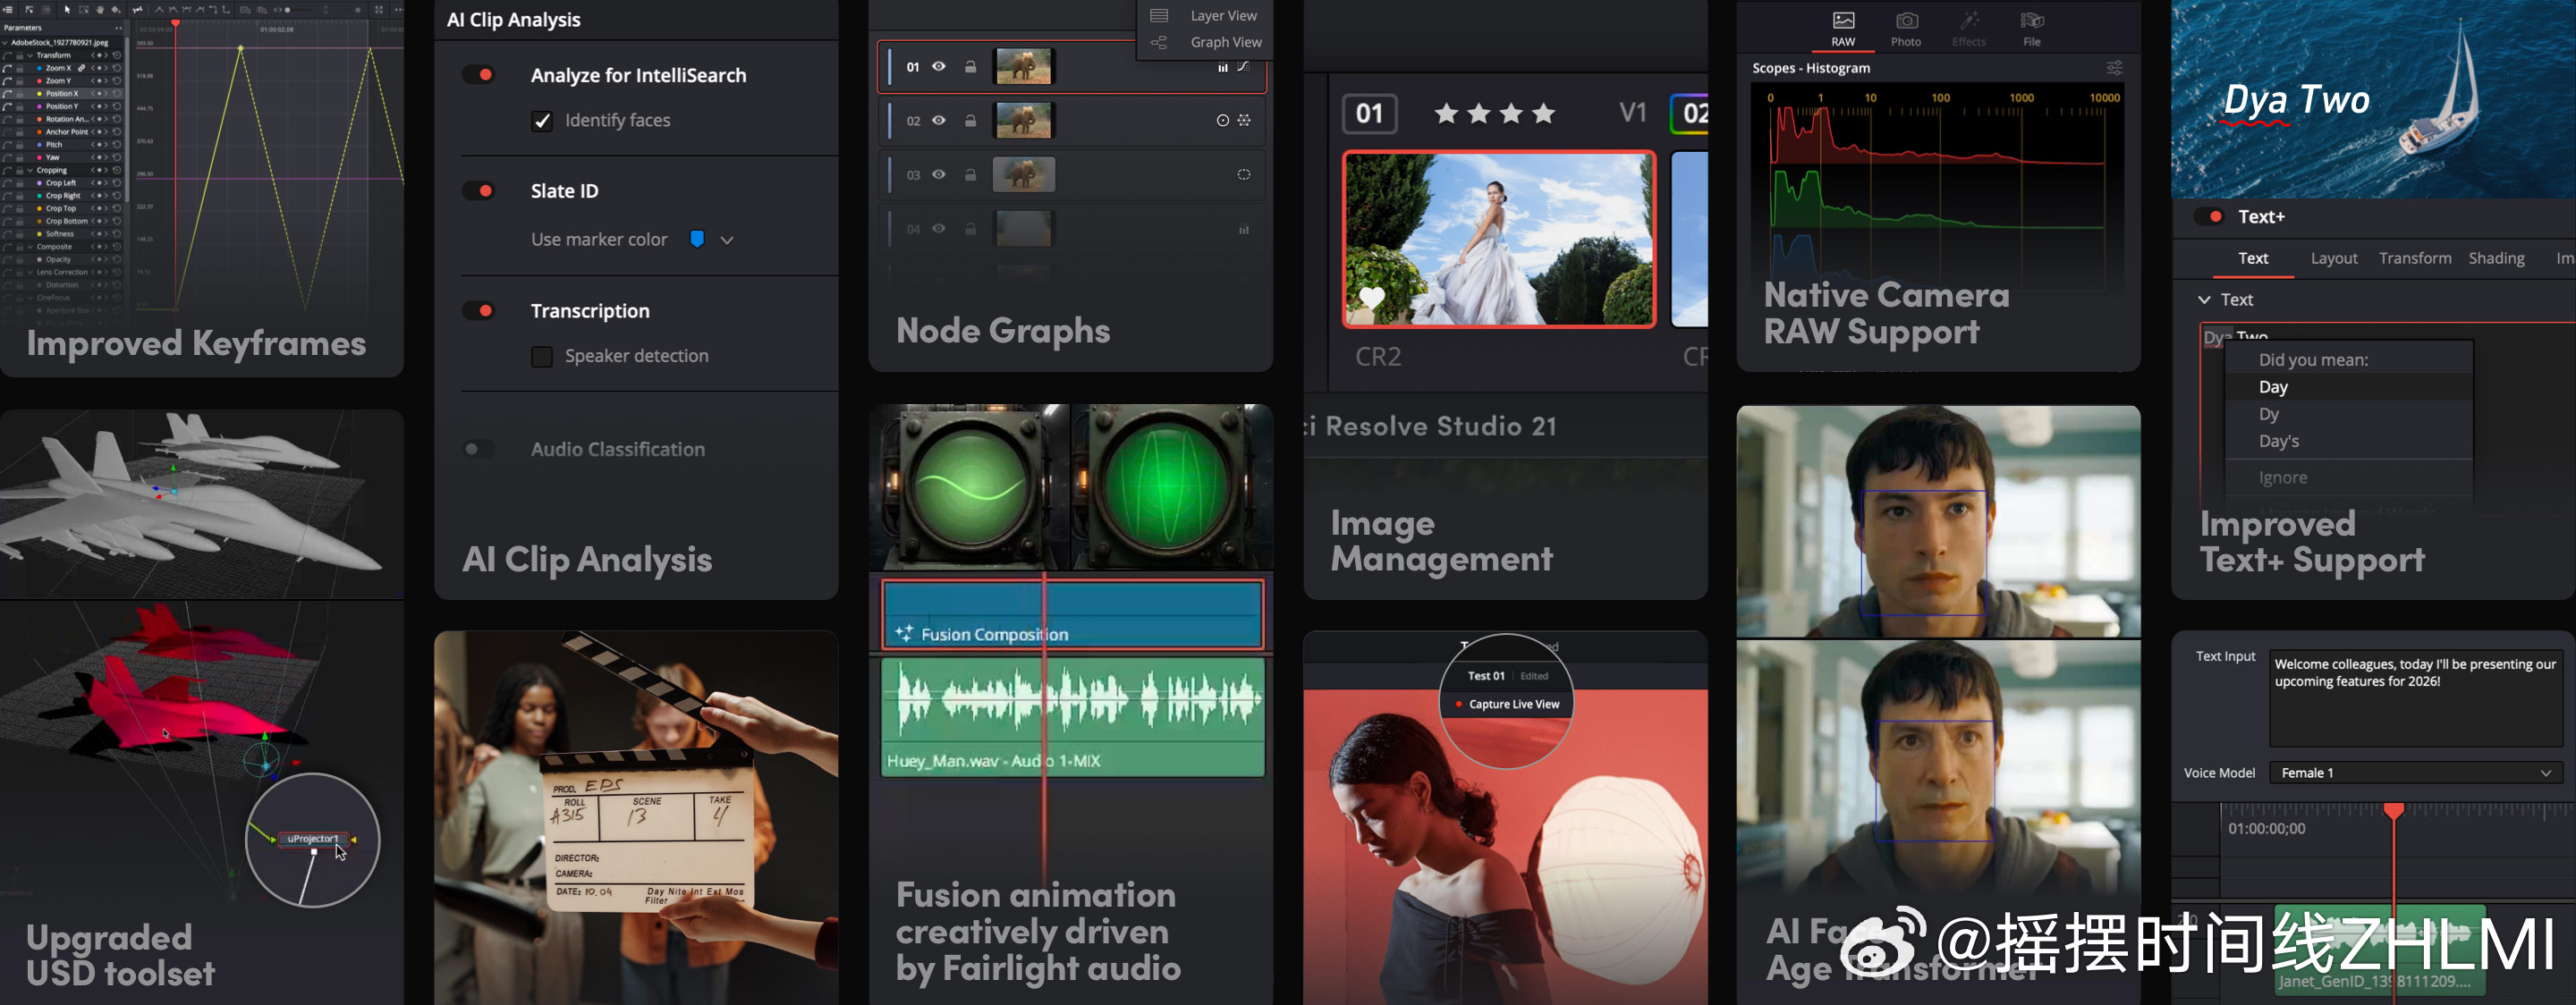2576x1005 pixels.
Task: Reset the Position X parameter
Action: [117, 94]
